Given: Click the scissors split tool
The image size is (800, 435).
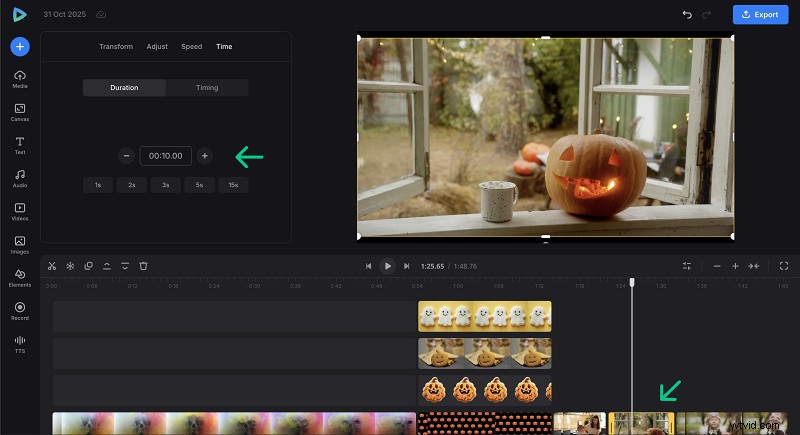Looking at the screenshot, I should pyautogui.click(x=52, y=266).
